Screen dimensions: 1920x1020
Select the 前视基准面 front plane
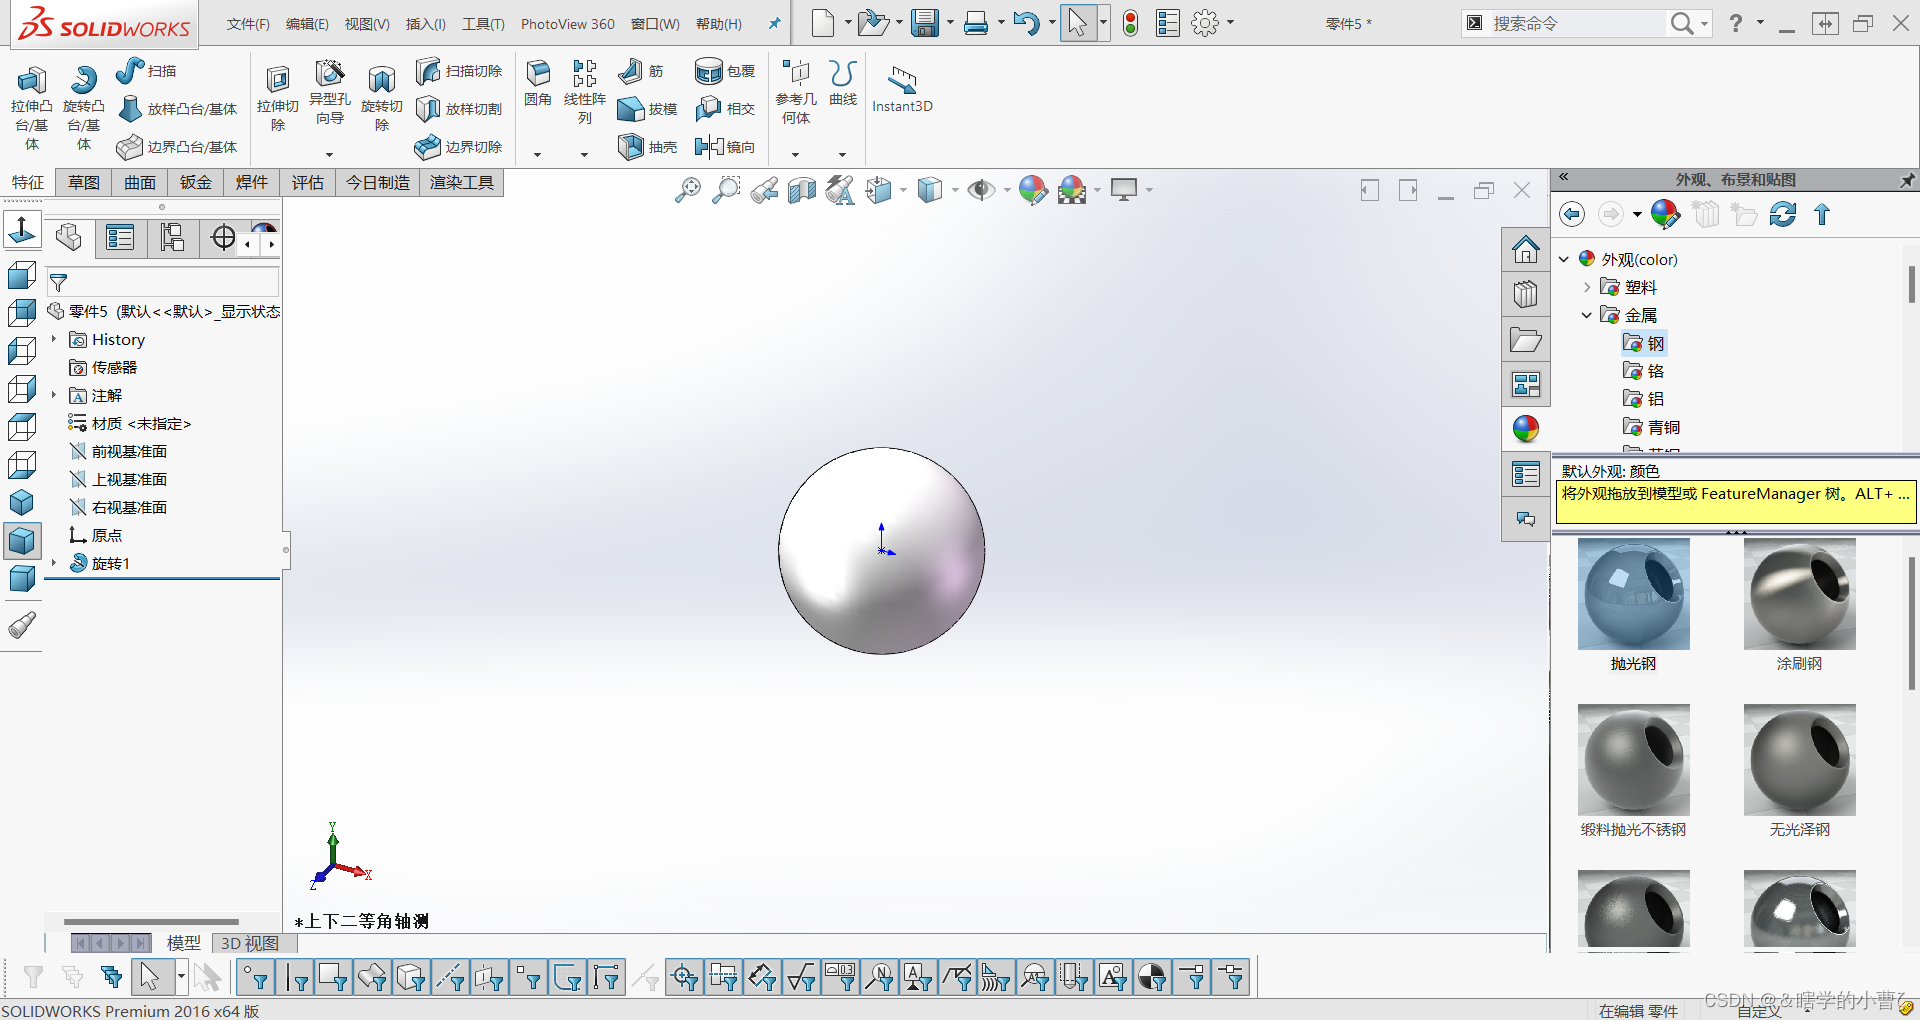pyautogui.click(x=118, y=451)
